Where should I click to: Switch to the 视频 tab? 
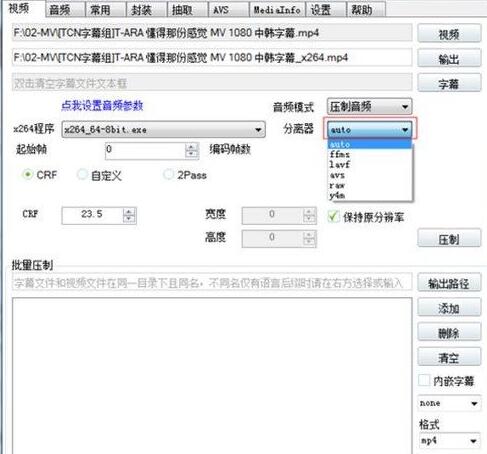[x=23, y=8]
